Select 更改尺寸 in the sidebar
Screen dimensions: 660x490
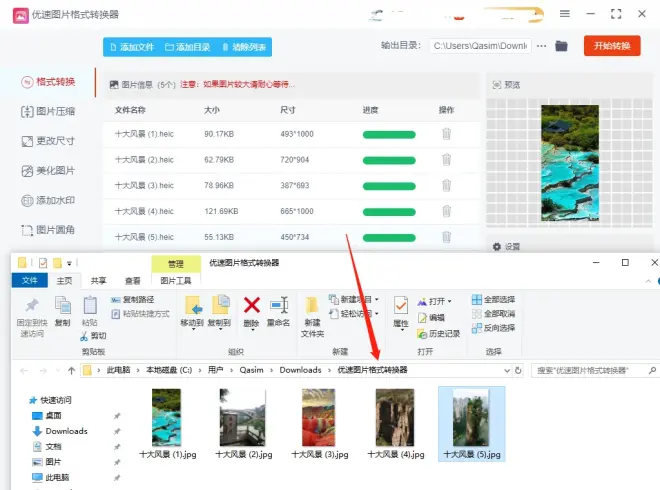pyautogui.click(x=48, y=141)
